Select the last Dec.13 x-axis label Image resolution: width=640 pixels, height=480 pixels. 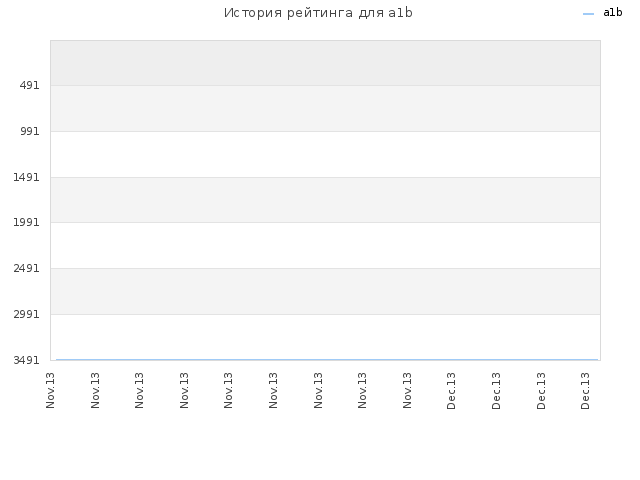point(585,391)
